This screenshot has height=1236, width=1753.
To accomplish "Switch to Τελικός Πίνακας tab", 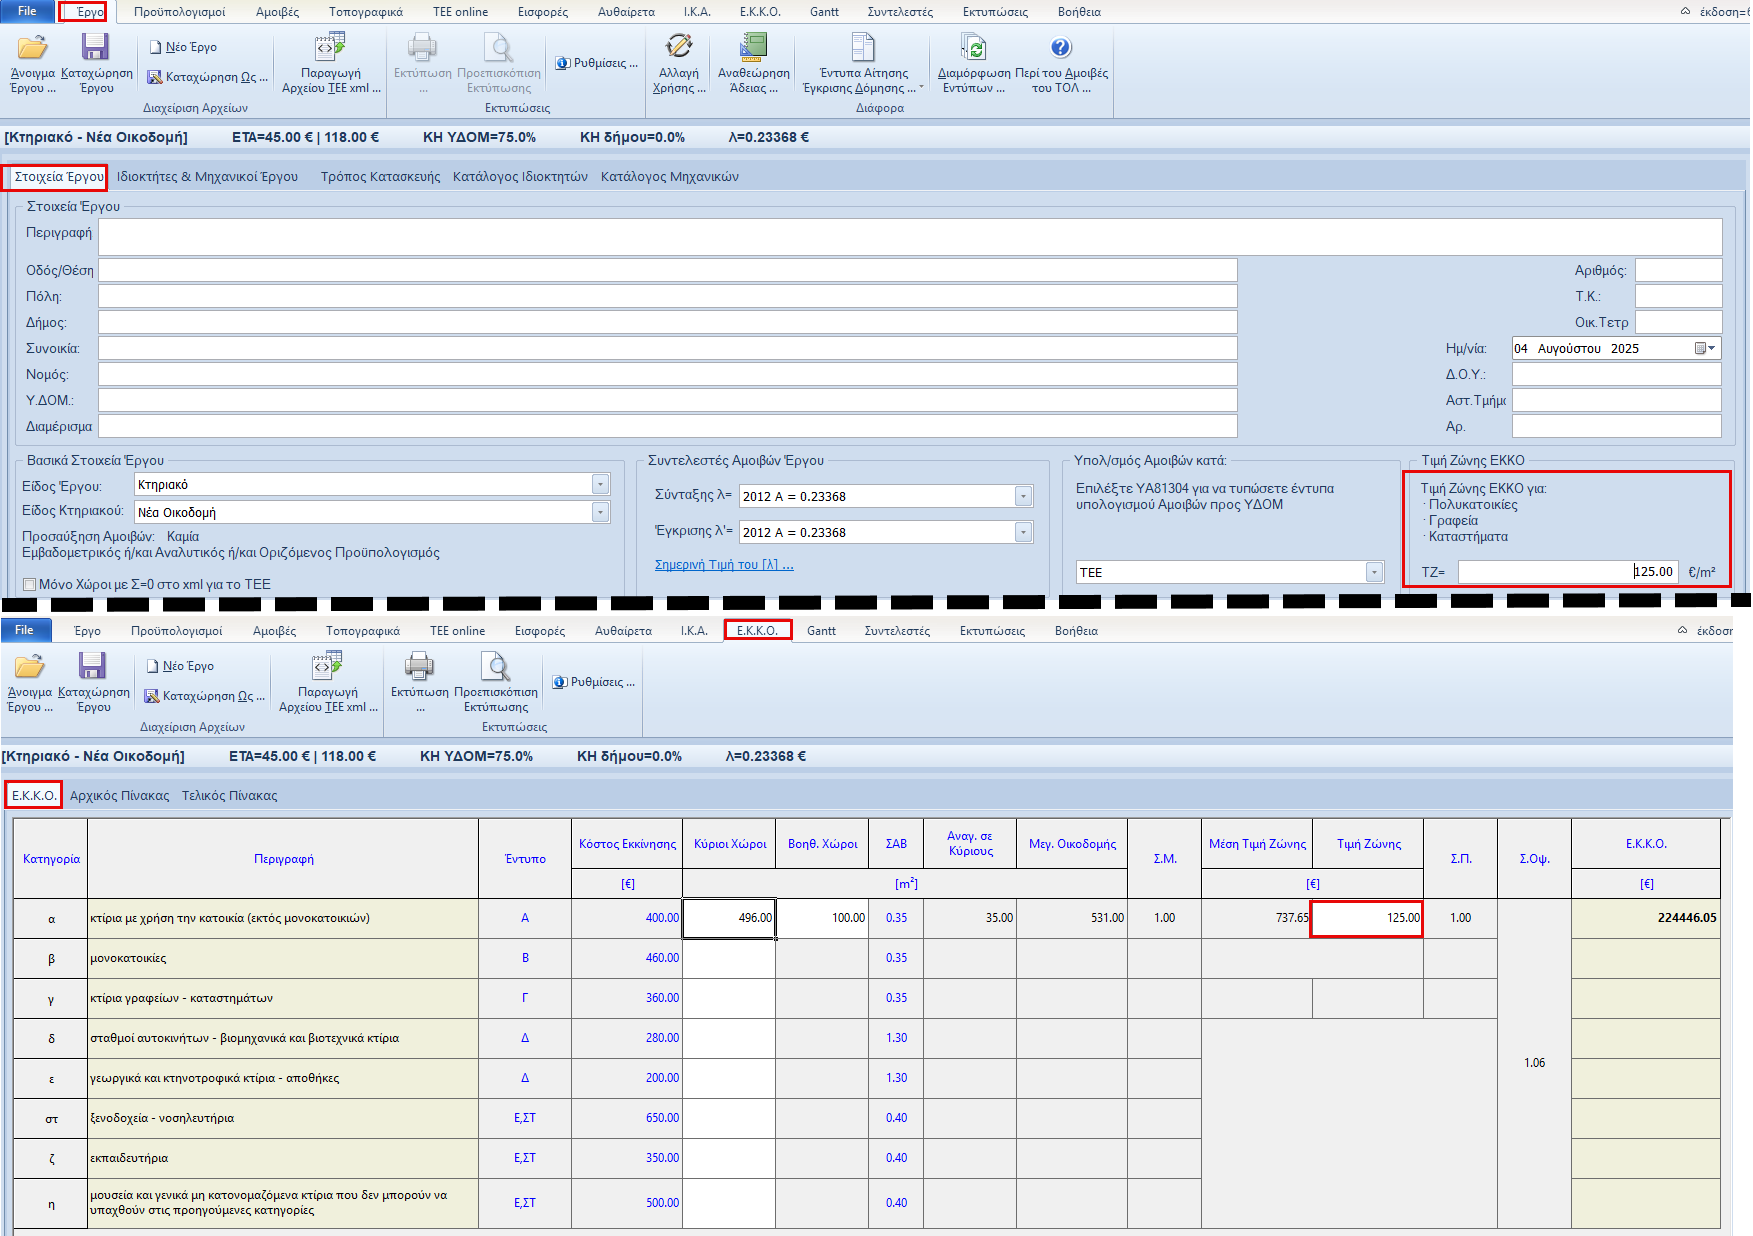I will click(x=229, y=796).
